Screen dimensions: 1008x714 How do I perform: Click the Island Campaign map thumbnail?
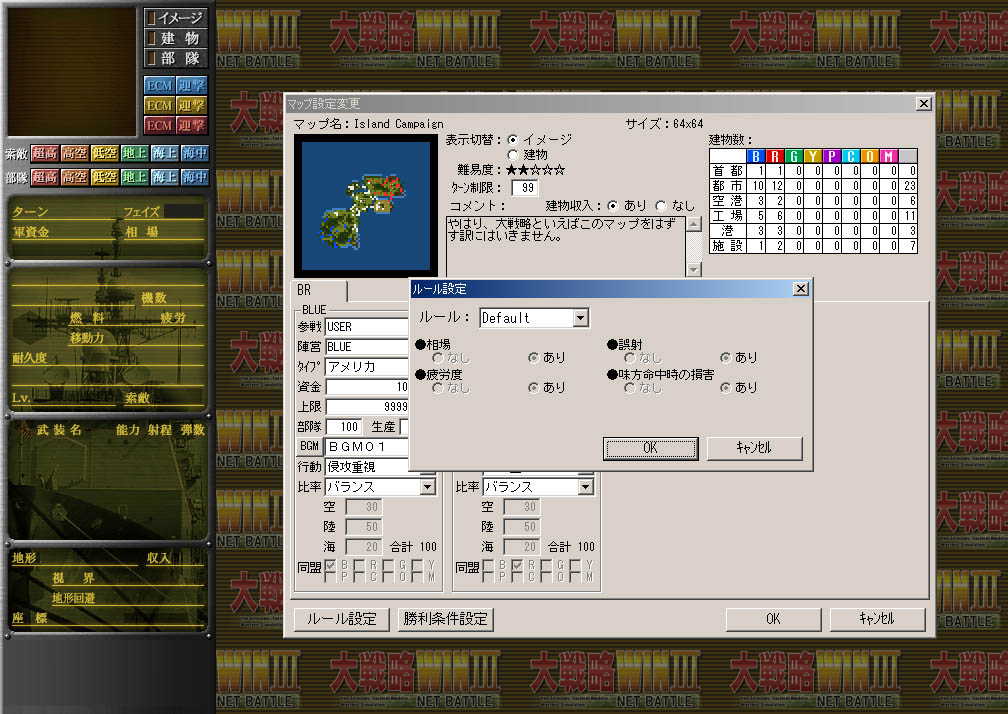click(366, 206)
